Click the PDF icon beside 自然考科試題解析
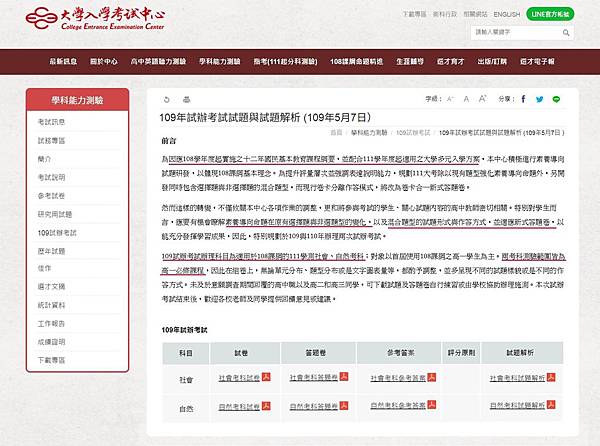Viewport: 600px width, 446px height. coord(551,405)
